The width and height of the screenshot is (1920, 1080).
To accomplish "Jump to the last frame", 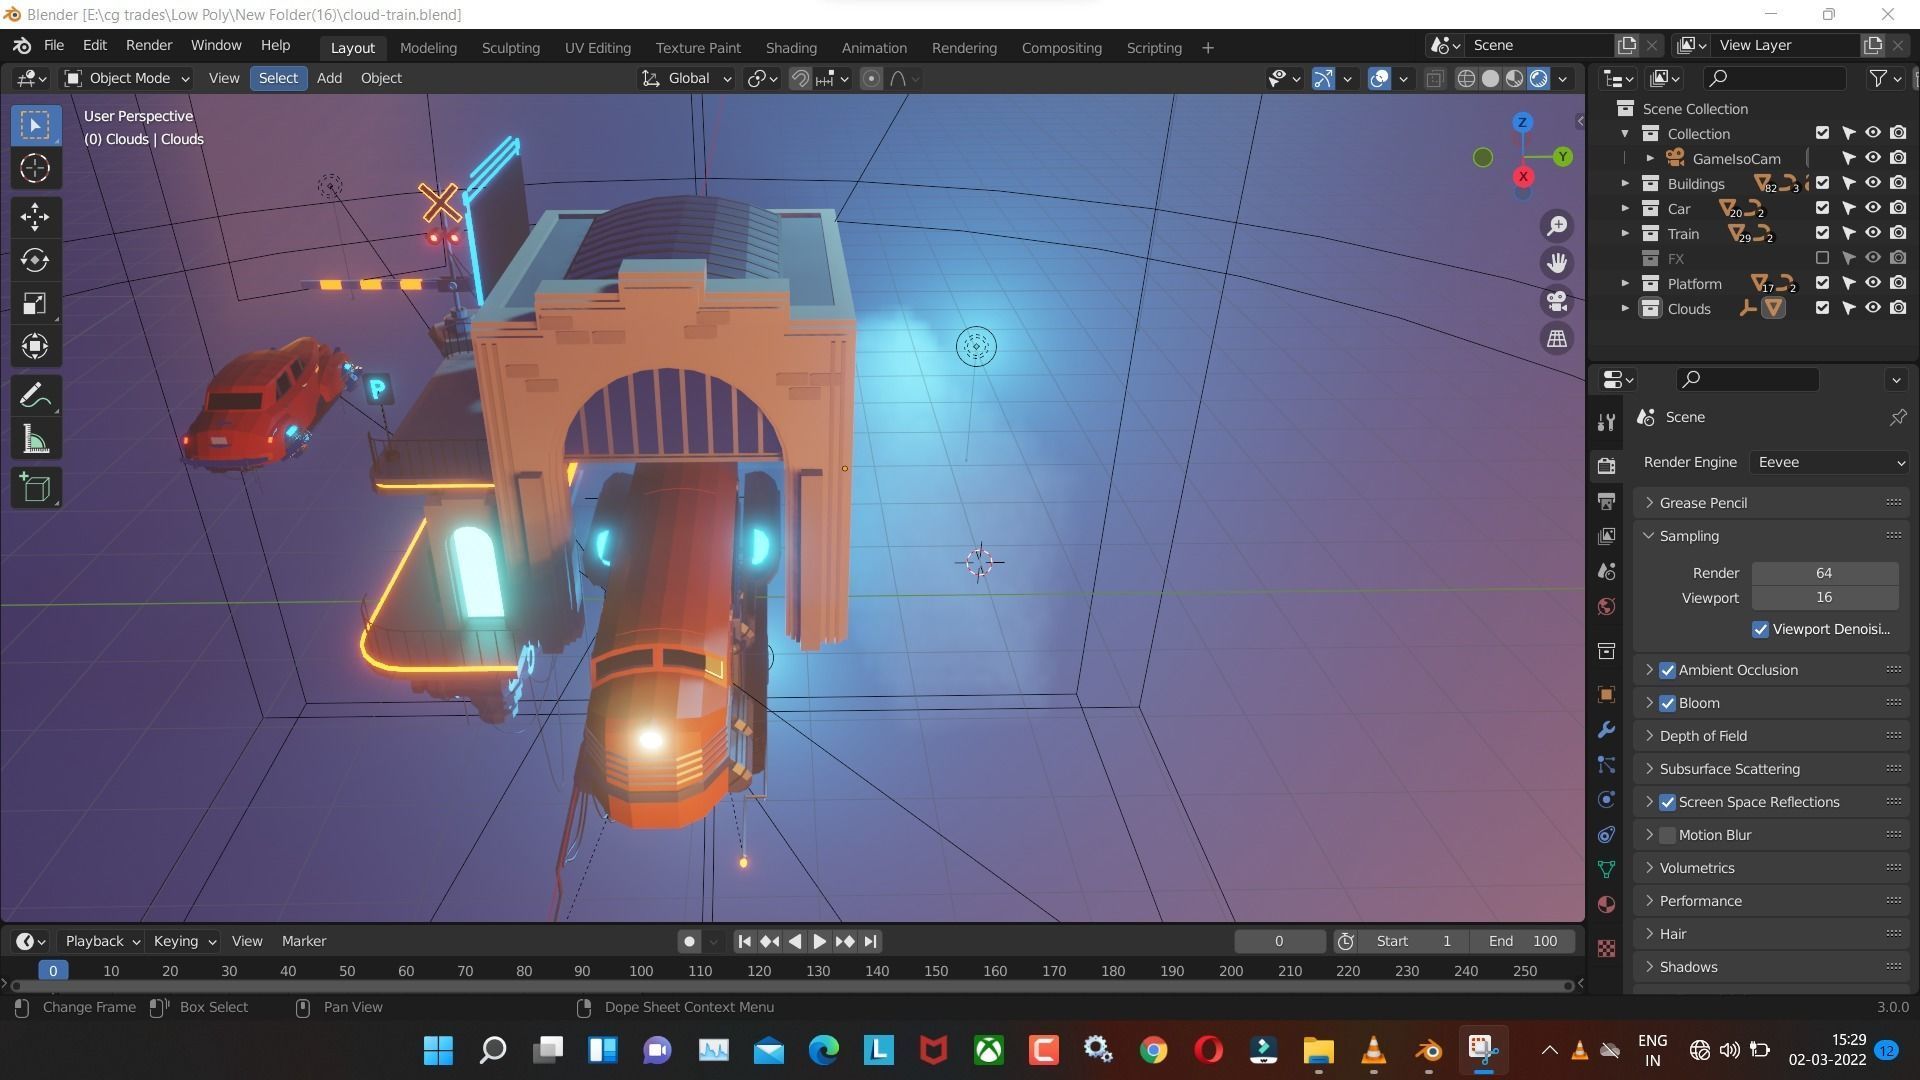I will click(870, 941).
